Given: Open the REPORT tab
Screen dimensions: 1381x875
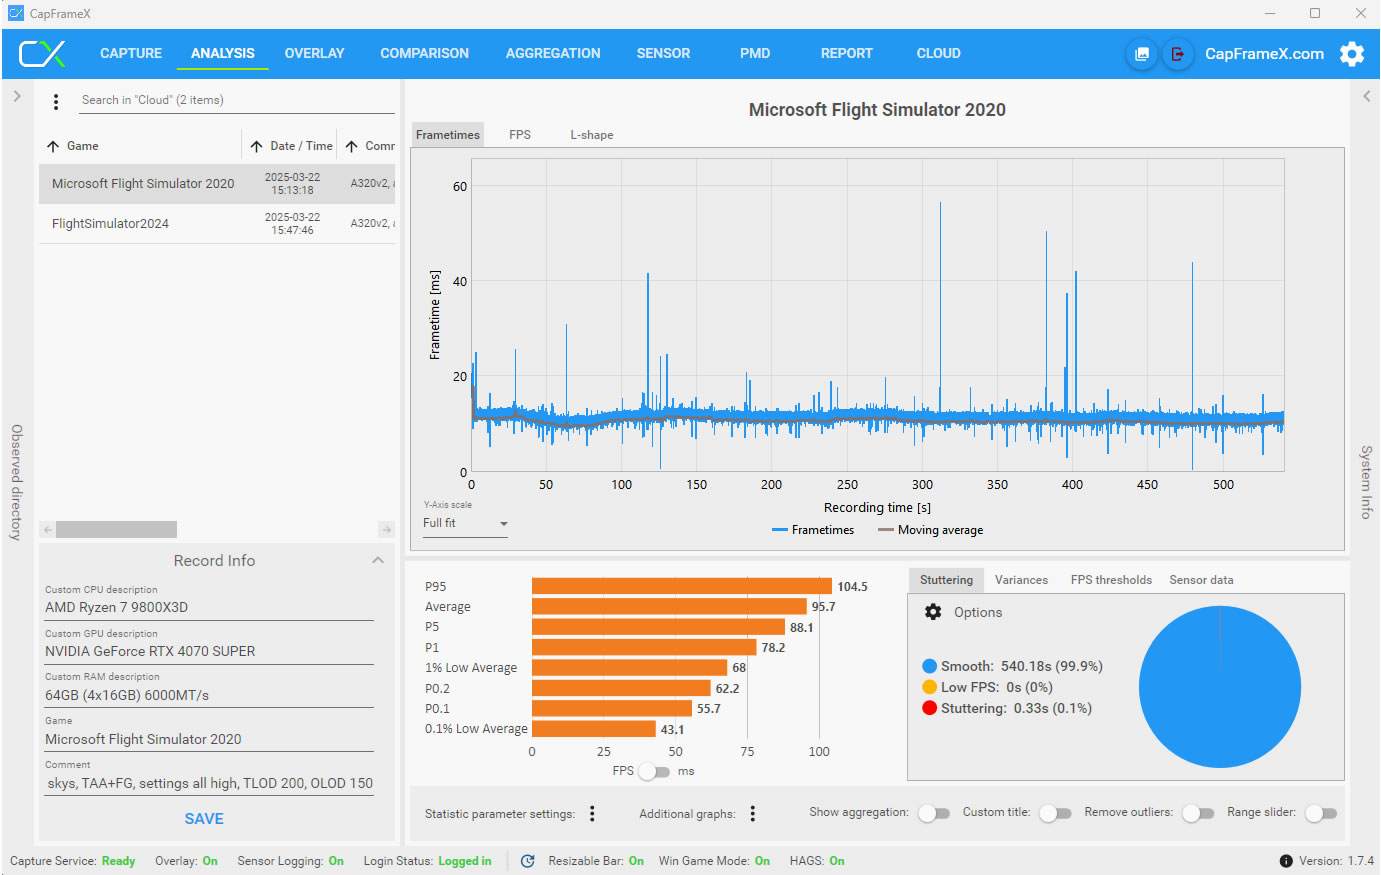Looking at the screenshot, I should pos(847,54).
